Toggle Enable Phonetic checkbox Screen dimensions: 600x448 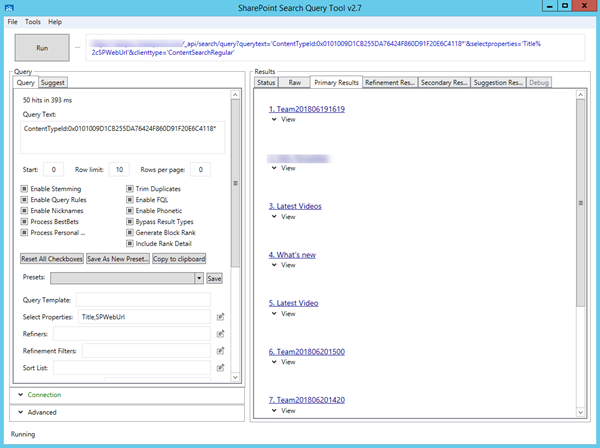[x=130, y=210]
